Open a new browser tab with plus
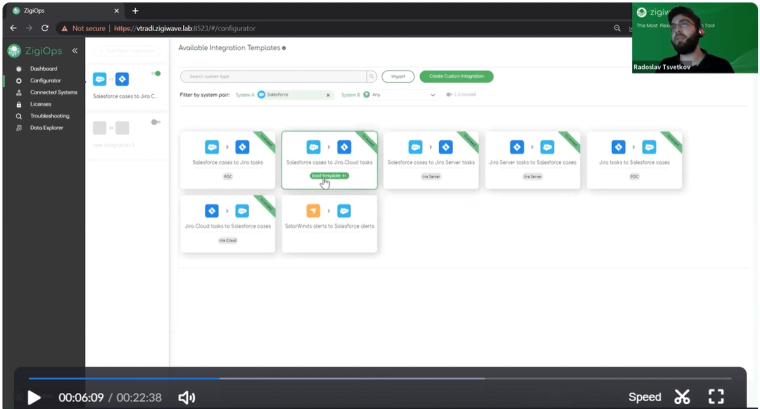This screenshot has width=760, height=409. coord(135,11)
